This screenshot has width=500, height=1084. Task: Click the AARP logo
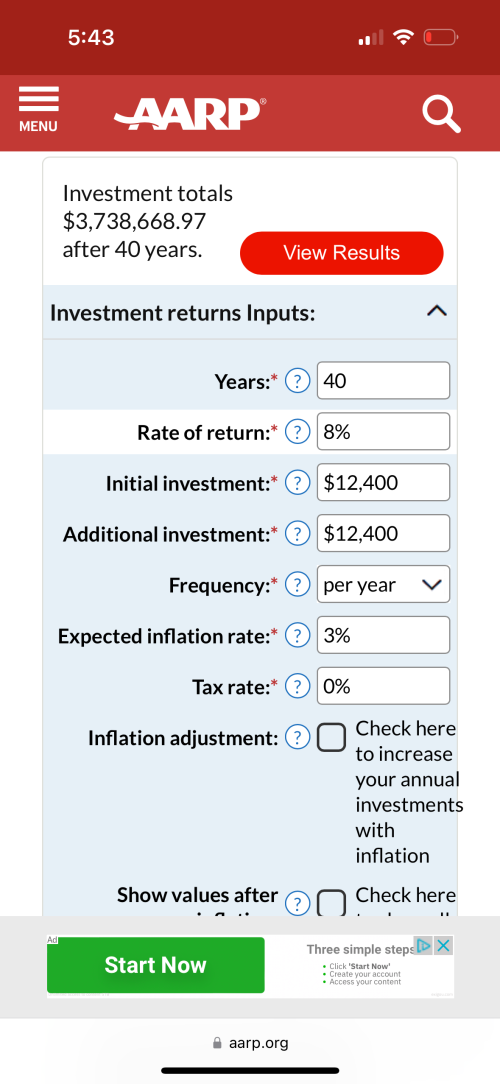(190, 113)
